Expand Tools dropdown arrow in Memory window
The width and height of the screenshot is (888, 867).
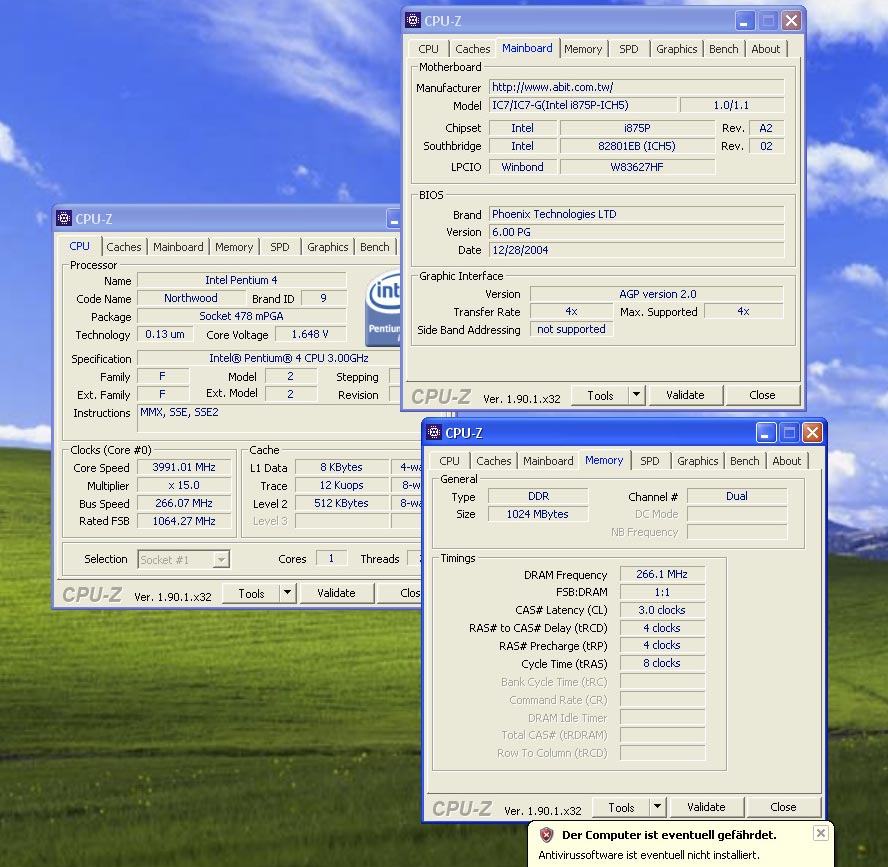658,806
